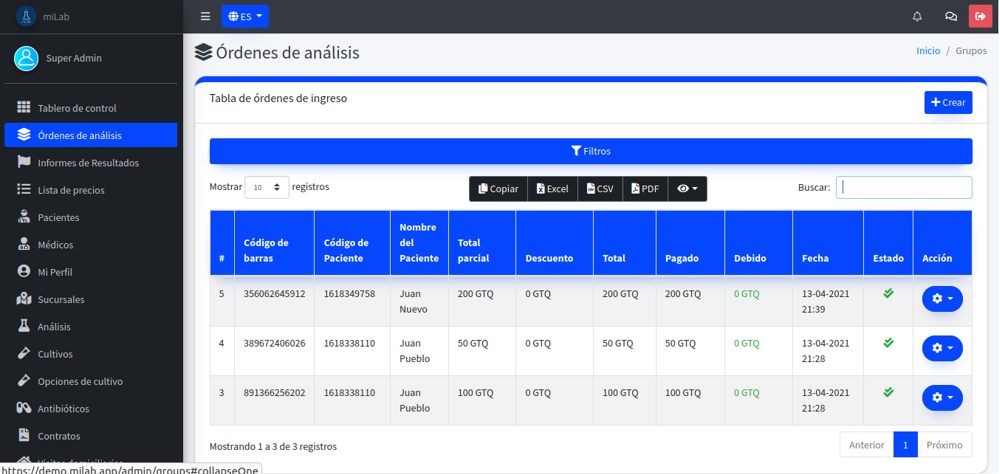1000x474 pixels.
Task: Click the Super Admin avatar icon
Action: tap(26, 58)
